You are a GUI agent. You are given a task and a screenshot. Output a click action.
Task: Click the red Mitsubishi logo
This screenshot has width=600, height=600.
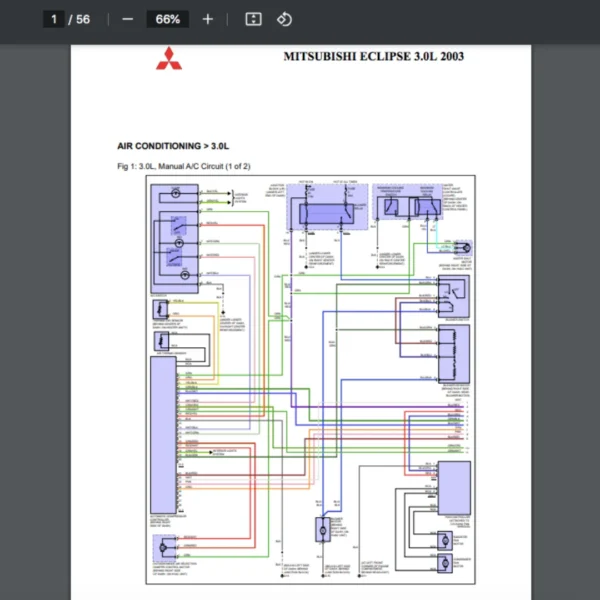(169, 58)
